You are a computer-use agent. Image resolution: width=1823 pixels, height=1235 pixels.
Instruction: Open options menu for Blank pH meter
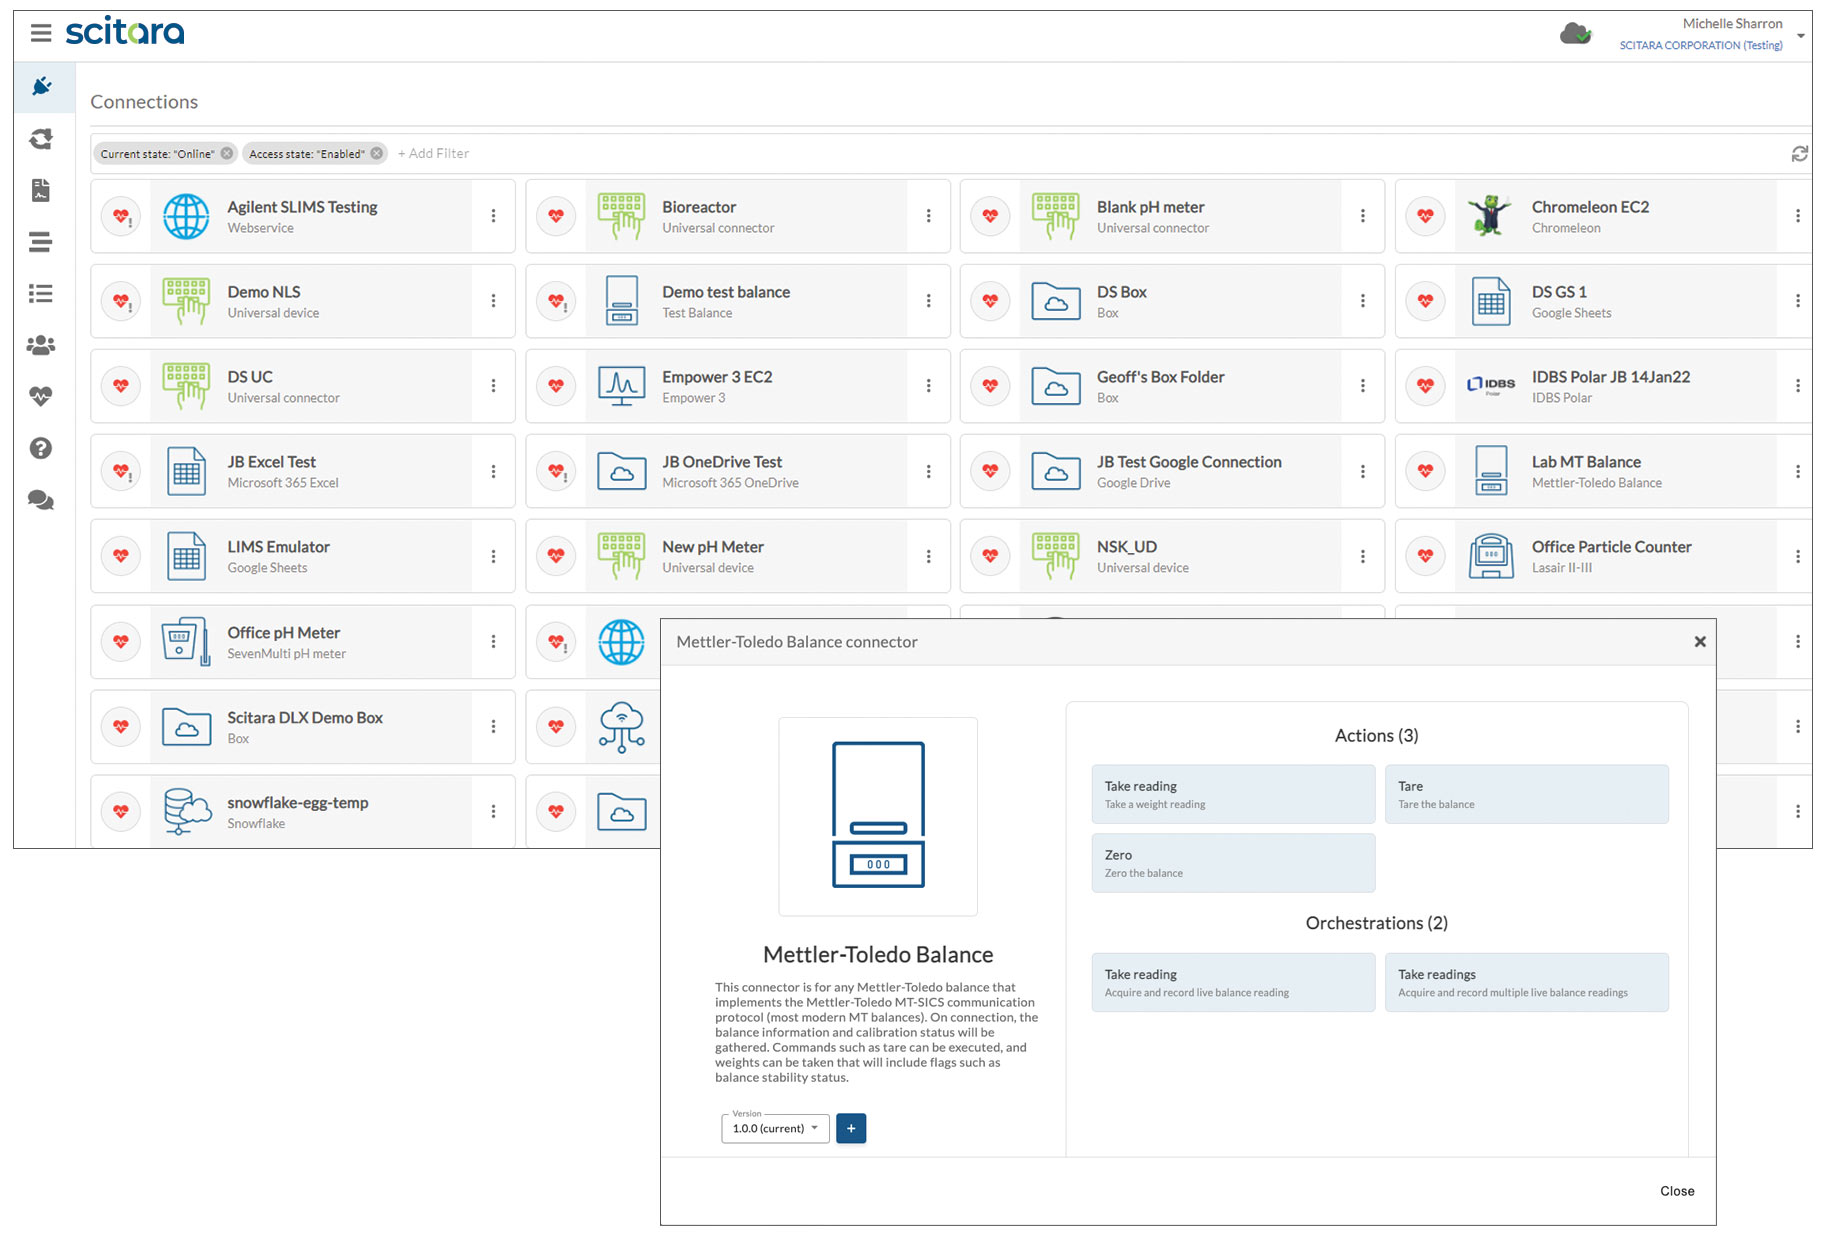pyautogui.click(x=1362, y=216)
